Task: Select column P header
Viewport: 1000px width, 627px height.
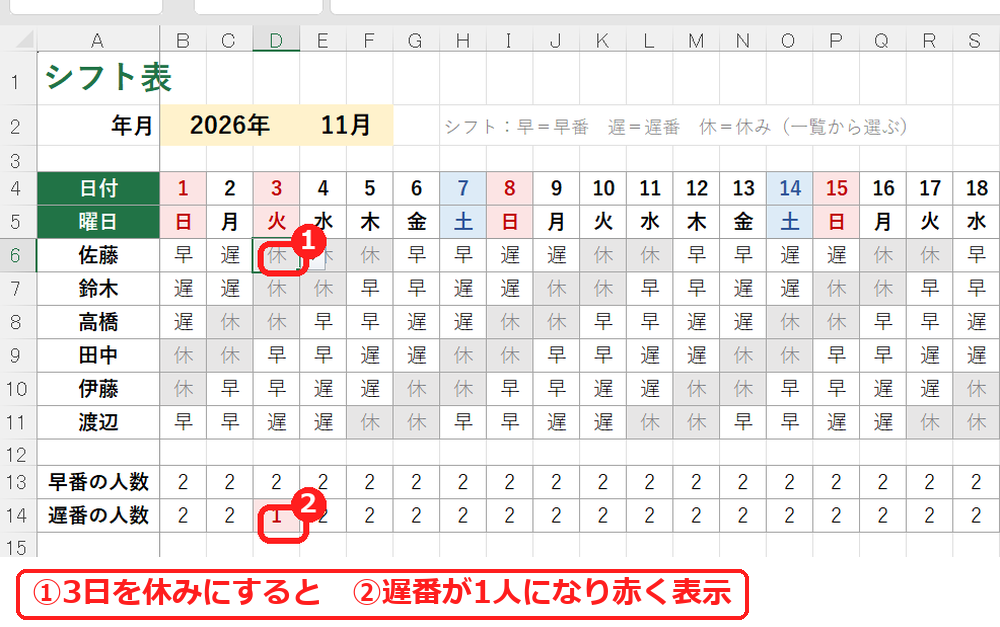Action: tap(836, 40)
